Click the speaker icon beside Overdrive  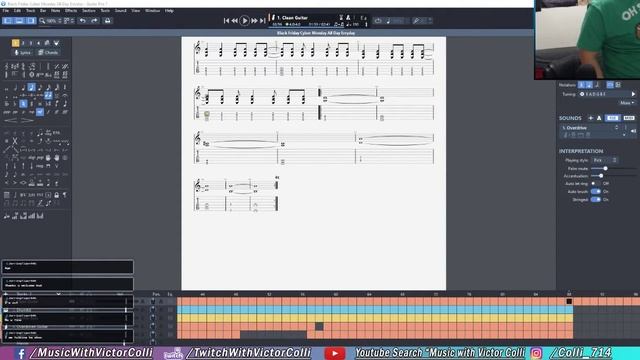(x=633, y=131)
